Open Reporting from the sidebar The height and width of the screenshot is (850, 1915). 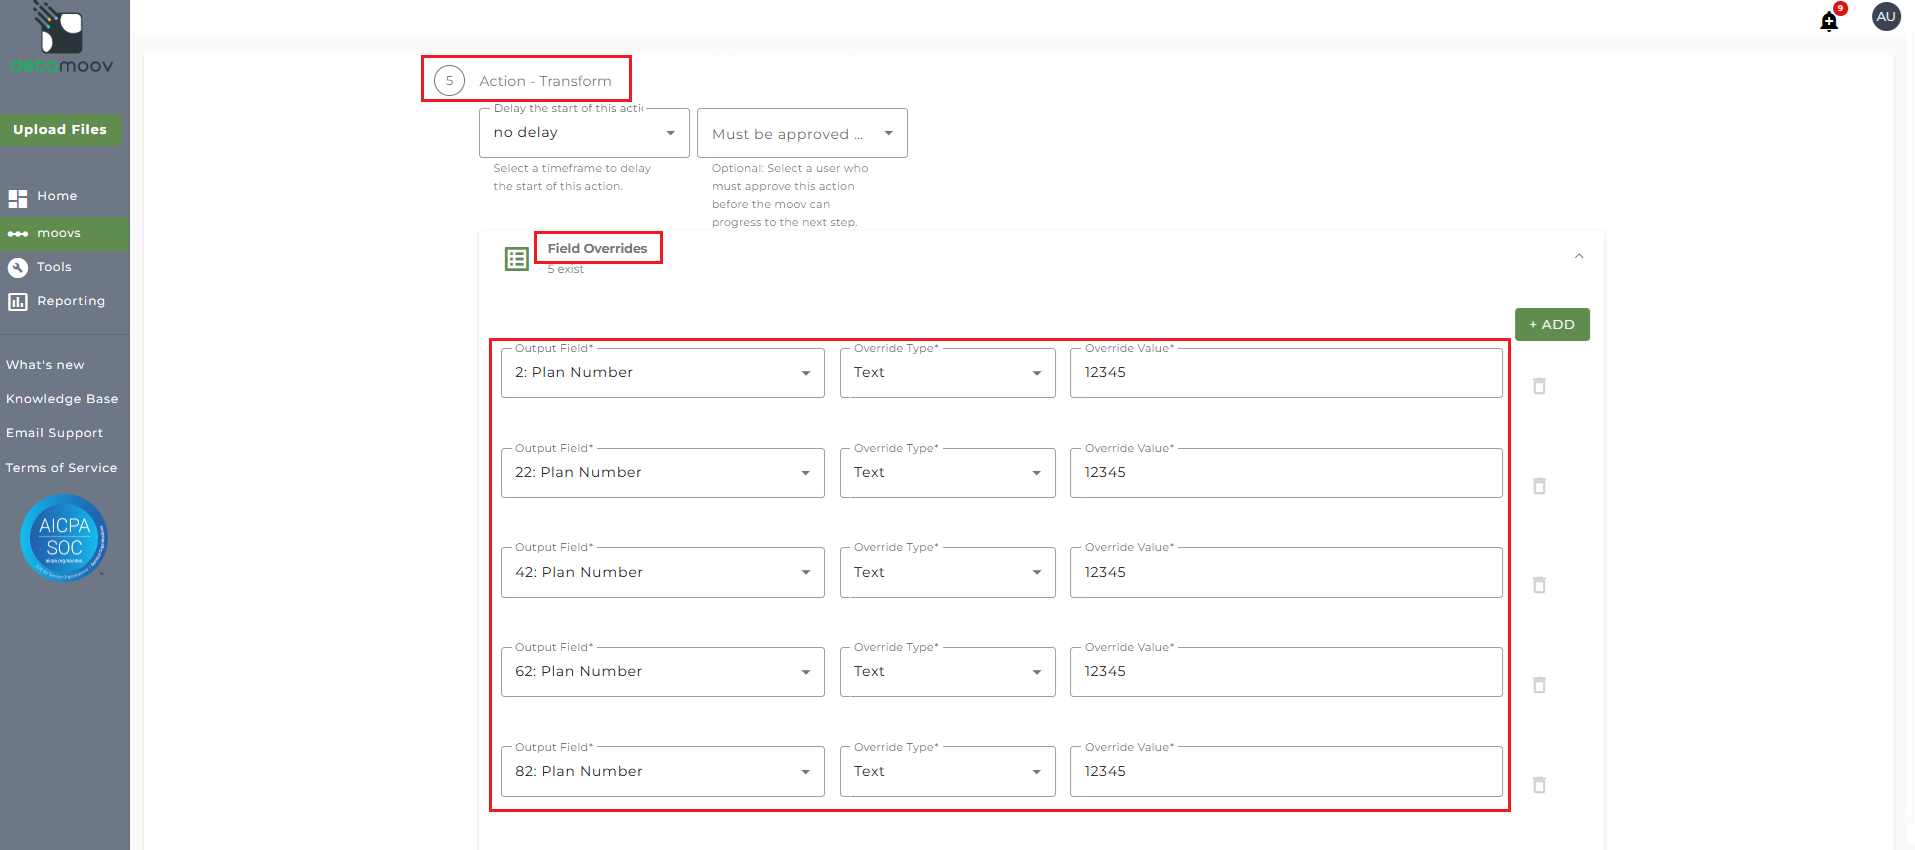click(x=70, y=301)
